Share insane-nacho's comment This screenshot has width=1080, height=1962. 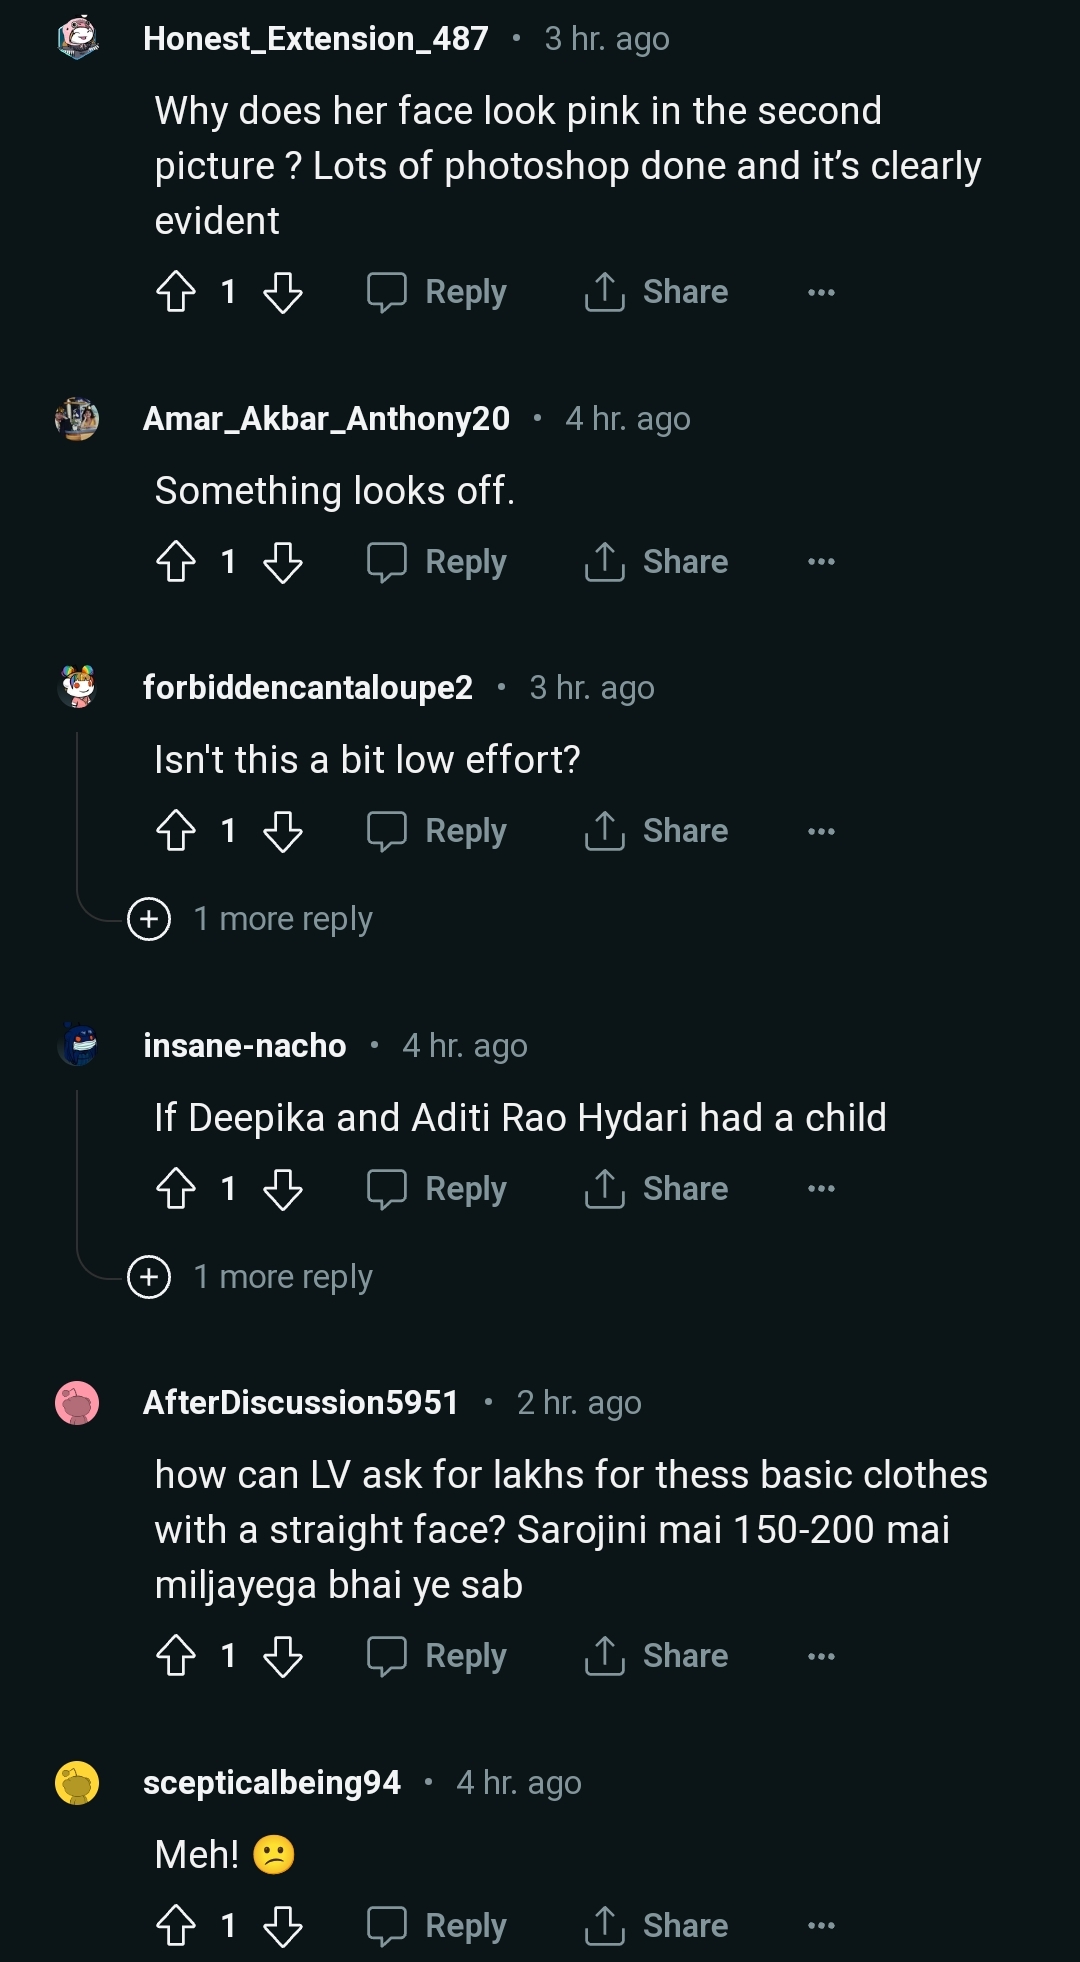[657, 1189]
